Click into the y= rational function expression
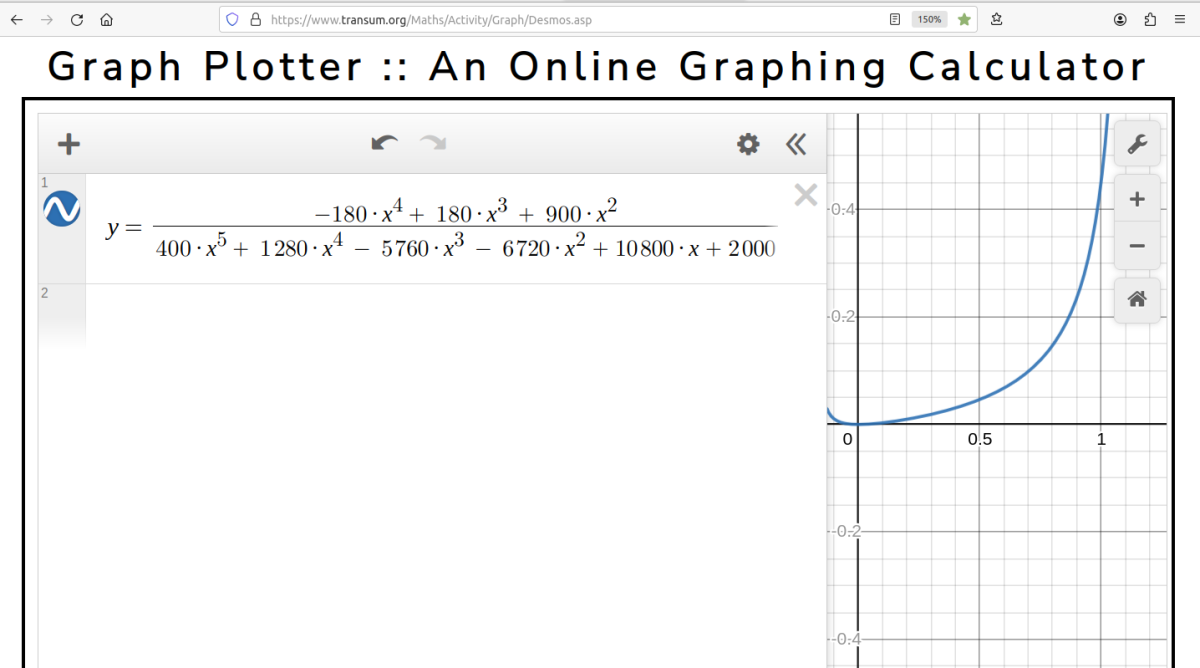Image resolution: width=1200 pixels, height=668 pixels. (441, 228)
